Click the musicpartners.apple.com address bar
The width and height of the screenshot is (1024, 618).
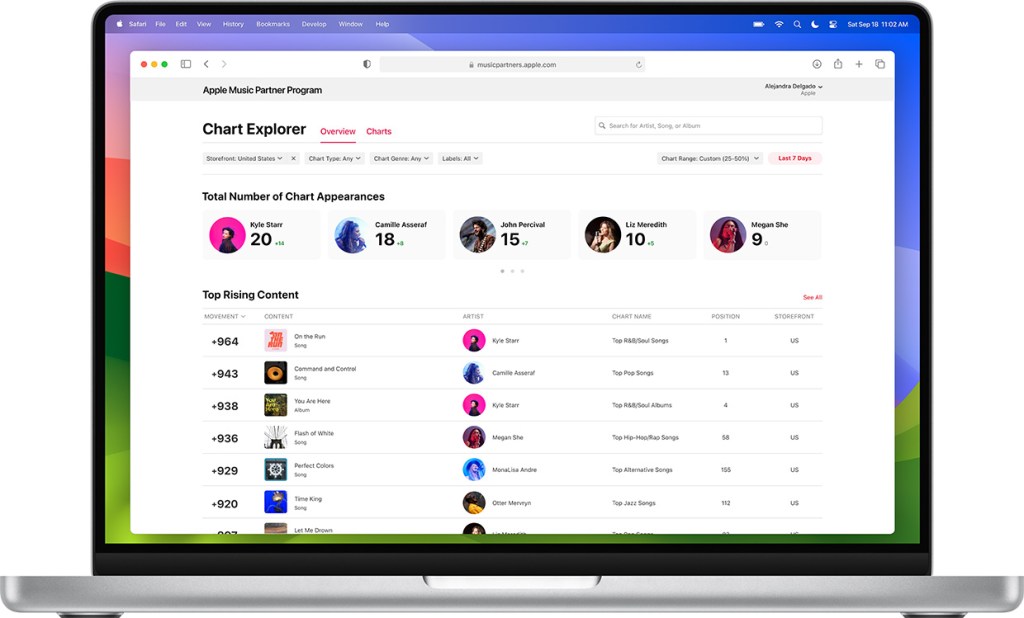(513, 65)
